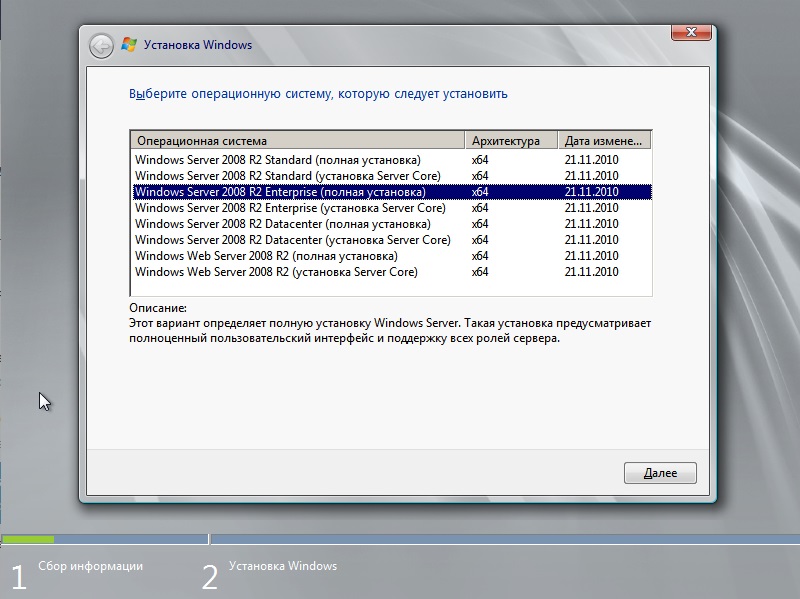Pick Server 2008 R2 Datacenter (полная установка)

[x=392, y=223]
